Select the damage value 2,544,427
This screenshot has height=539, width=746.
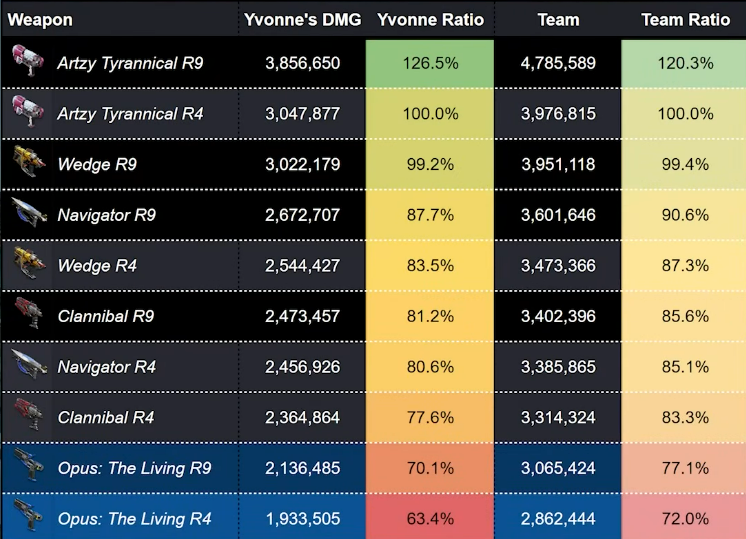click(x=303, y=265)
